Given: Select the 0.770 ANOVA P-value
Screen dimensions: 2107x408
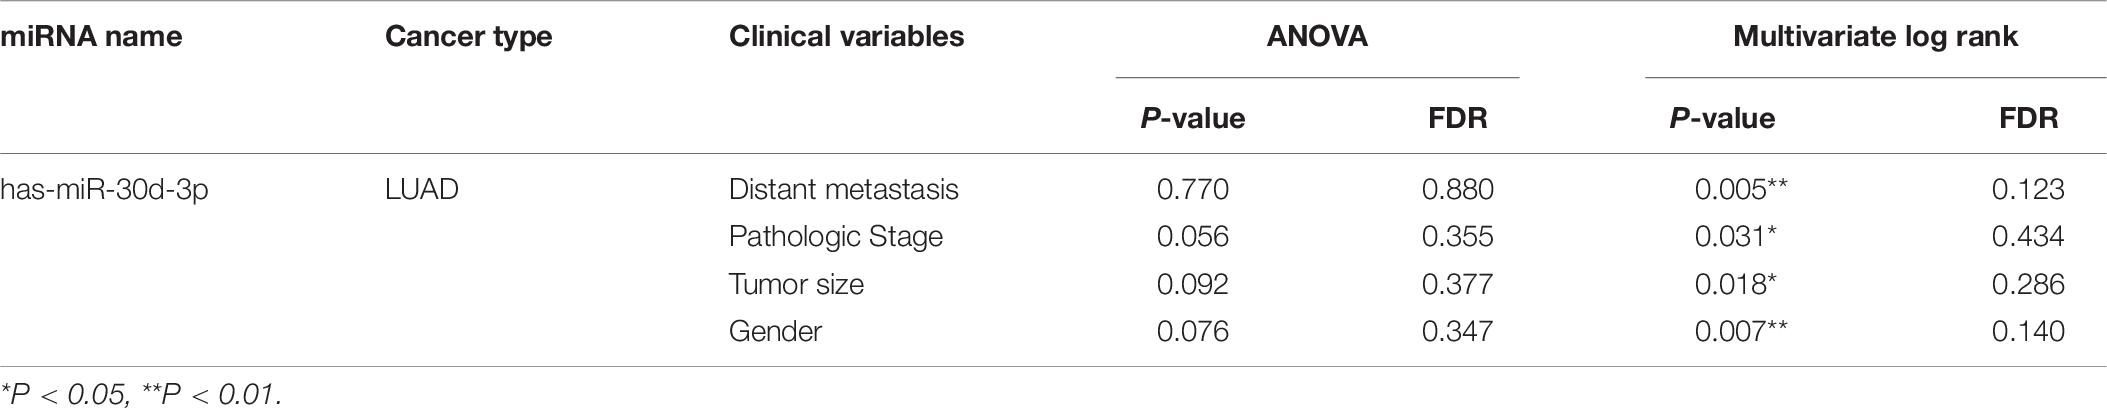Looking at the screenshot, I should coord(1192,189).
